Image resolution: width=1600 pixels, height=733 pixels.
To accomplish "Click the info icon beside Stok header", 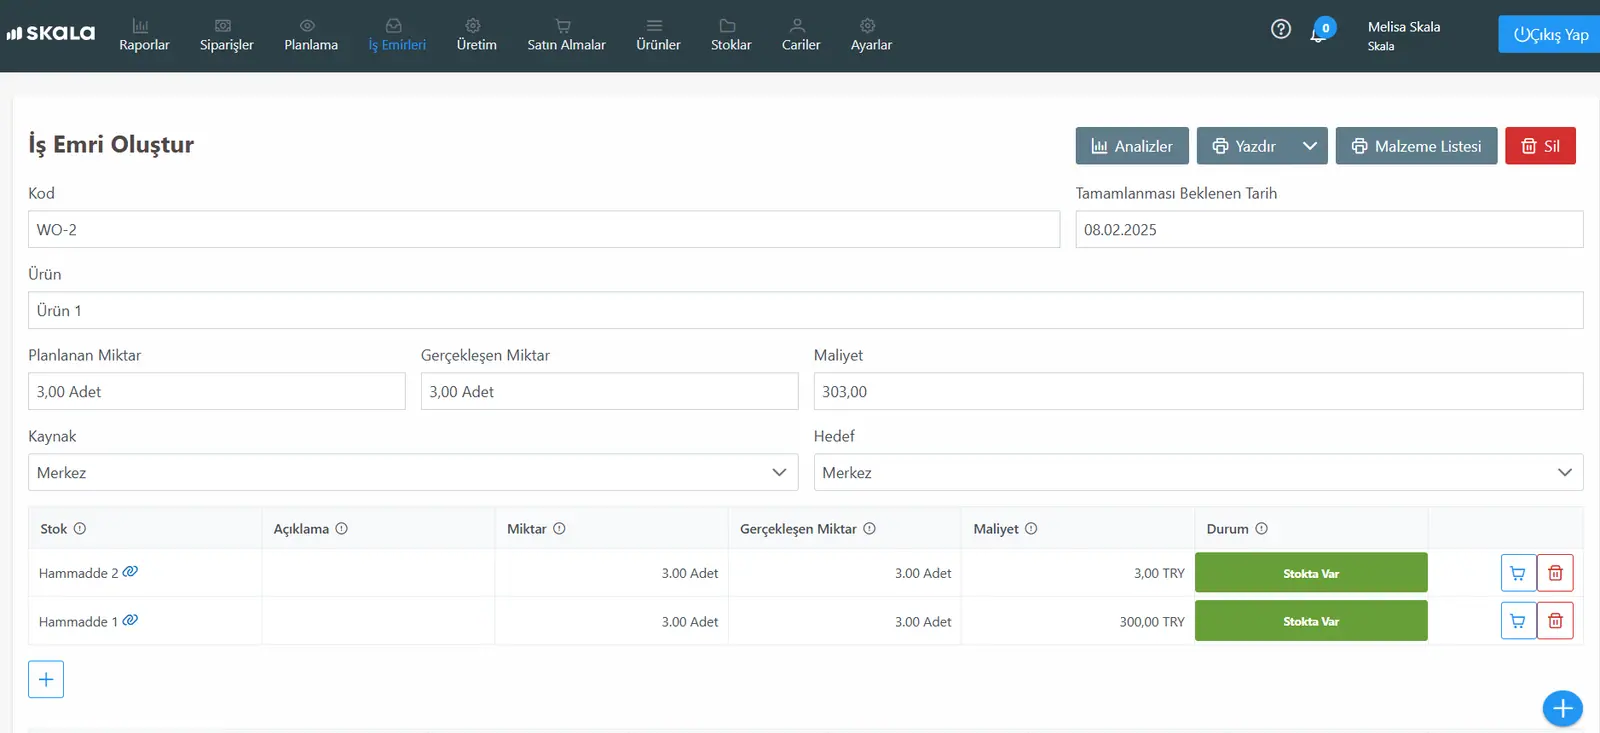I will pyautogui.click(x=80, y=529).
